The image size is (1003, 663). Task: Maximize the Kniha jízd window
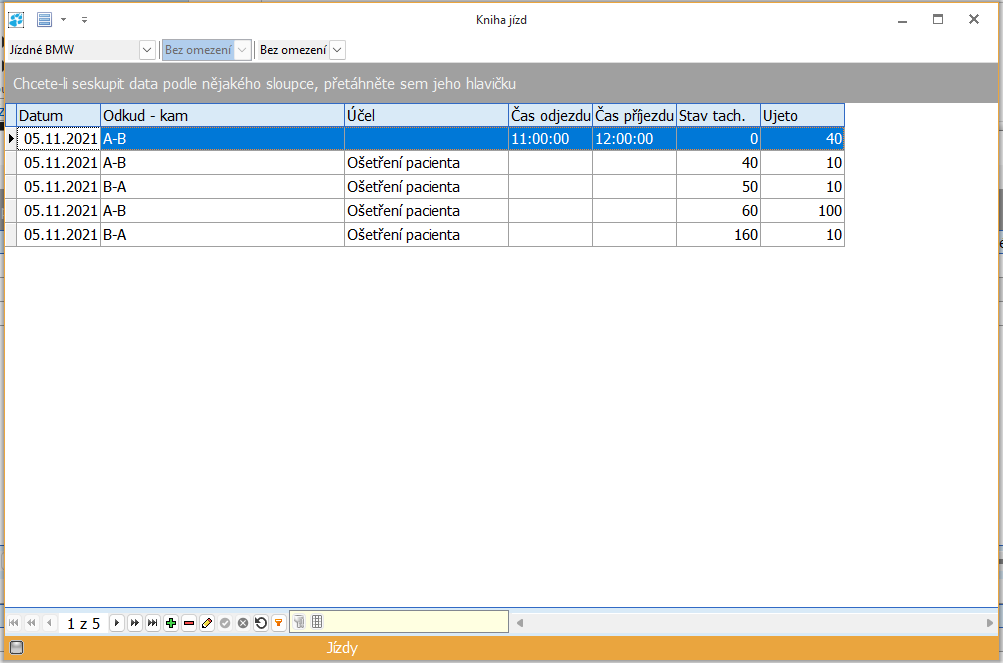tap(938, 20)
